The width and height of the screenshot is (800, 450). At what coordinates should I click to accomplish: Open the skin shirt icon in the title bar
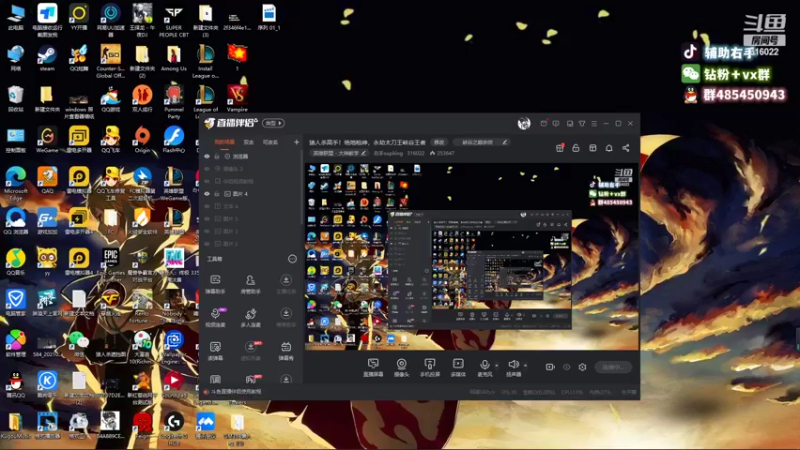point(582,123)
